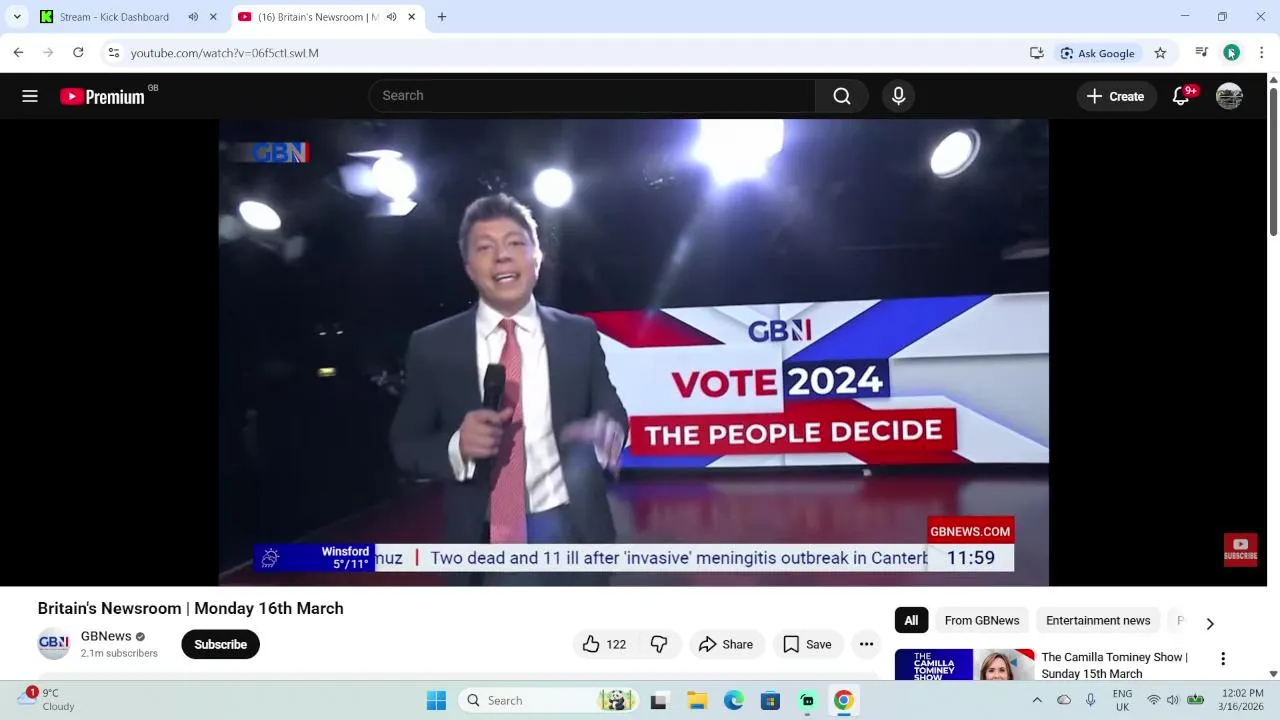Screen dimensions: 1280x720
Task: Subscribe to the GBNews channel
Action: coord(220,645)
